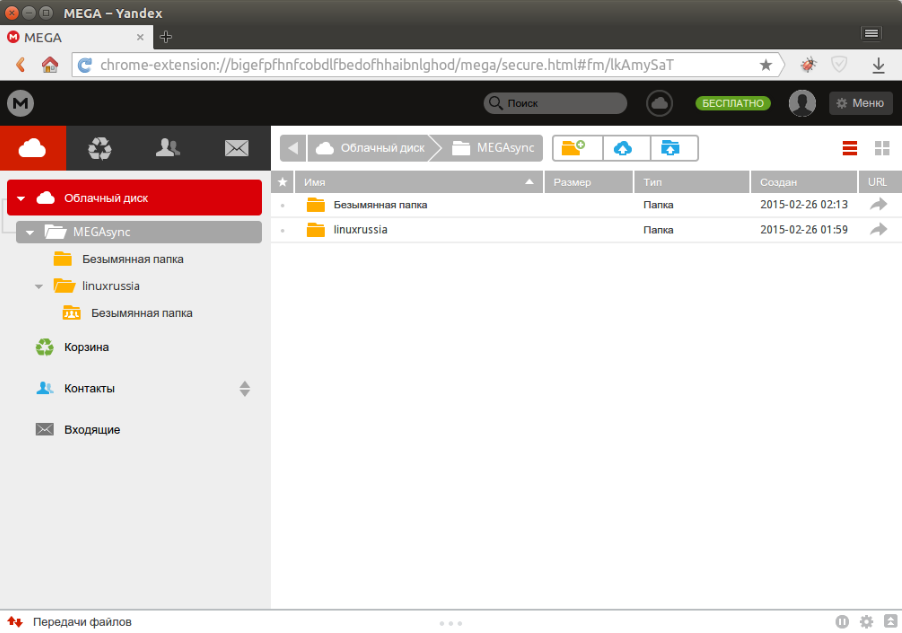Create a new folder with the folder-plus icon
This screenshot has height=633, width=902.
(578, 148)
